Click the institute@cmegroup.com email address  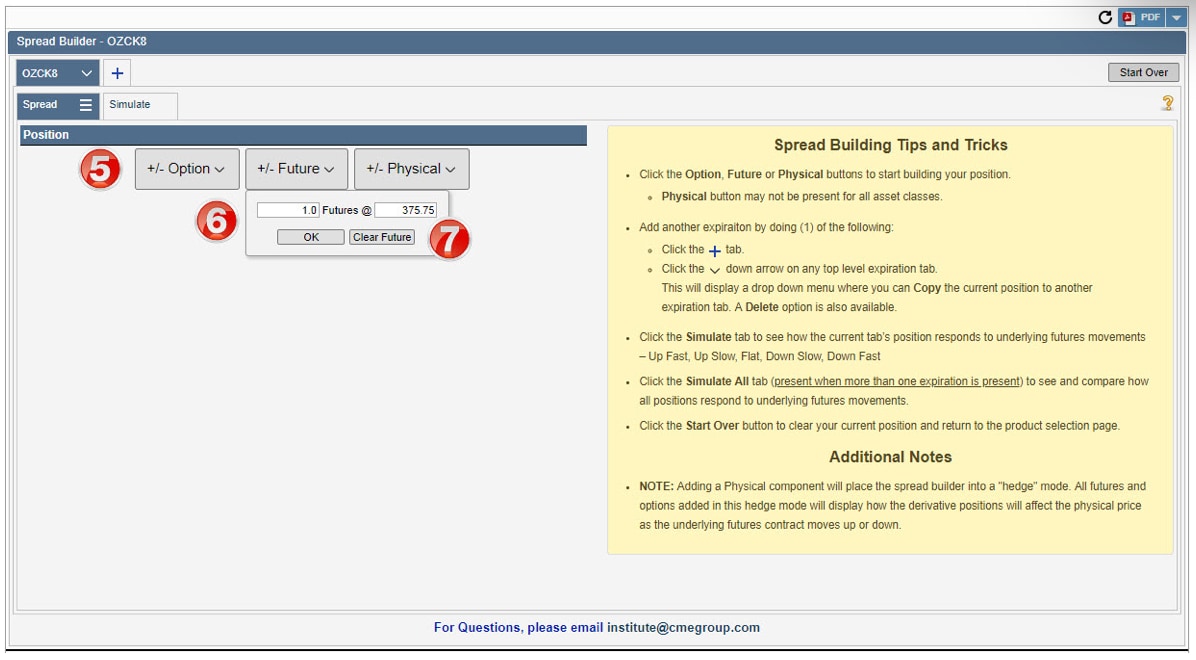[683, 628]
